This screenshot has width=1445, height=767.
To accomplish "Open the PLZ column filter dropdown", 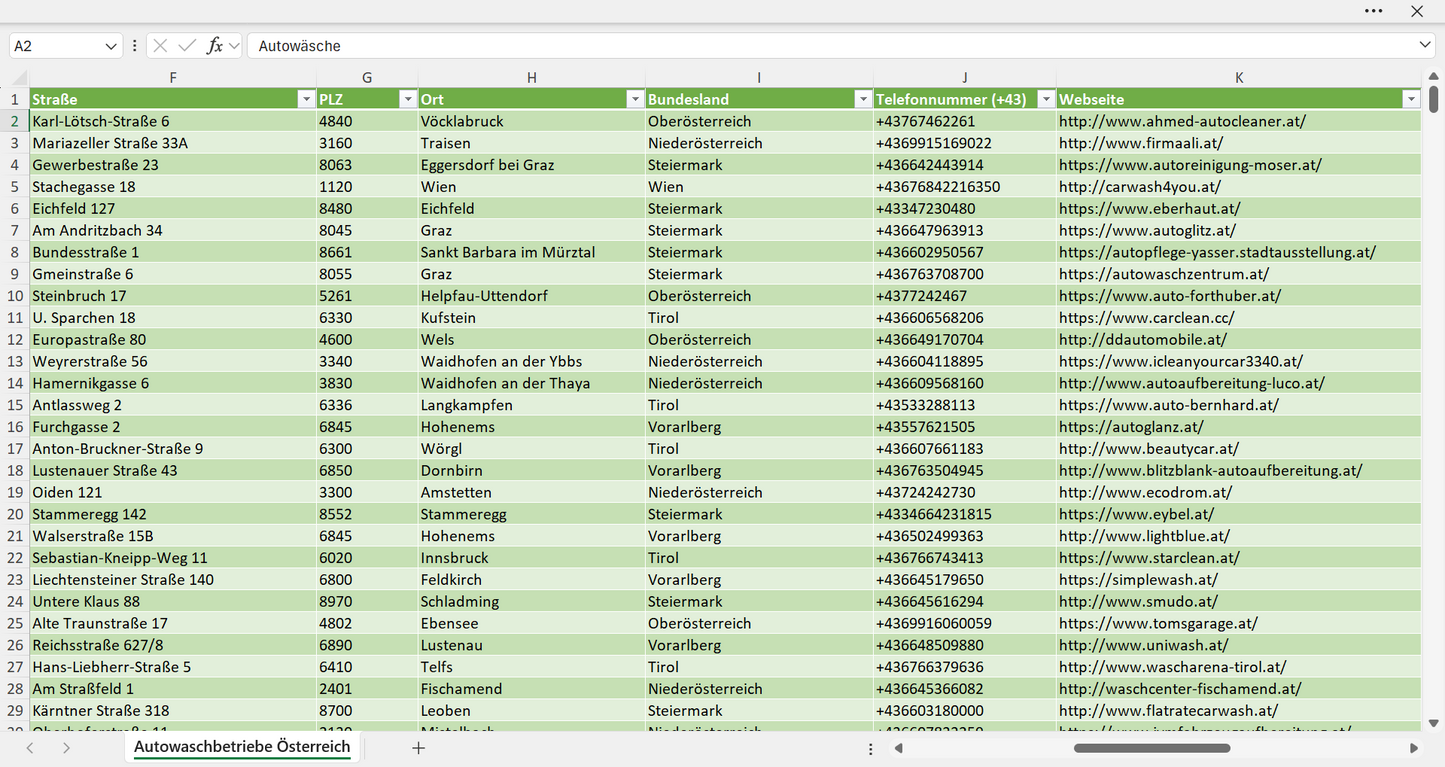I will tap(408, 99).
